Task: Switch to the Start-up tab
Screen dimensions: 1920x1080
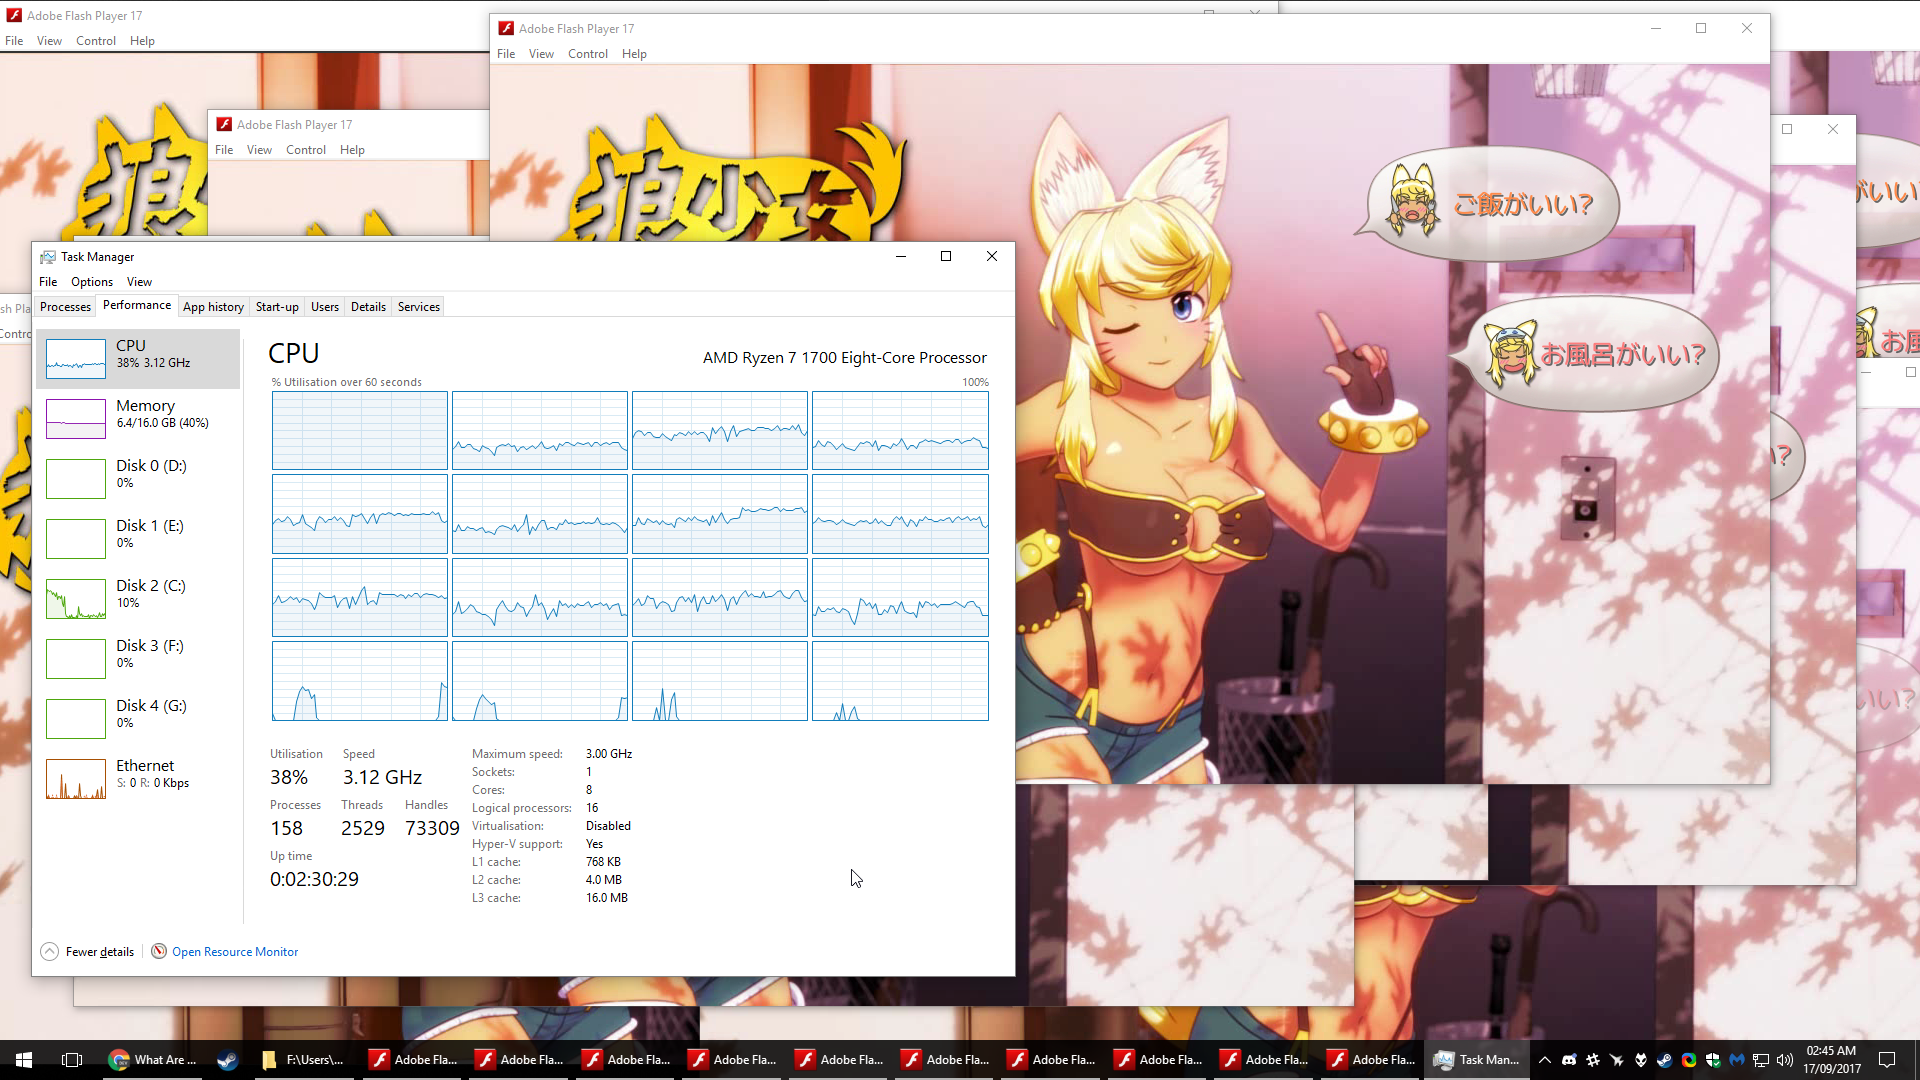Action: click(277, 307)
